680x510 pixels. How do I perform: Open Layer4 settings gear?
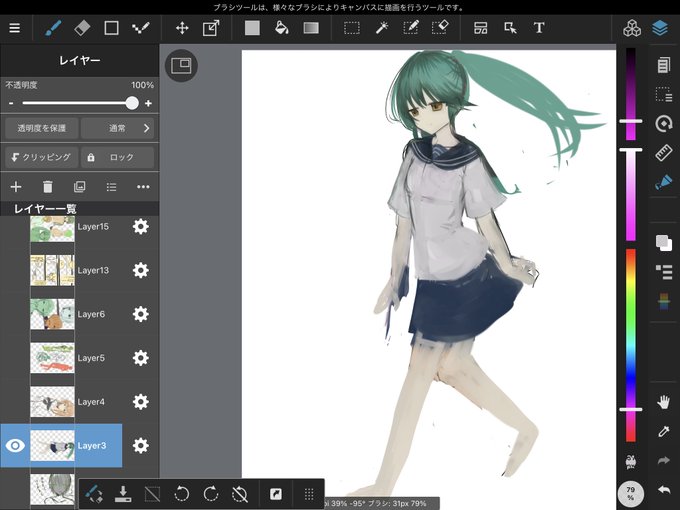pos(141,402)
